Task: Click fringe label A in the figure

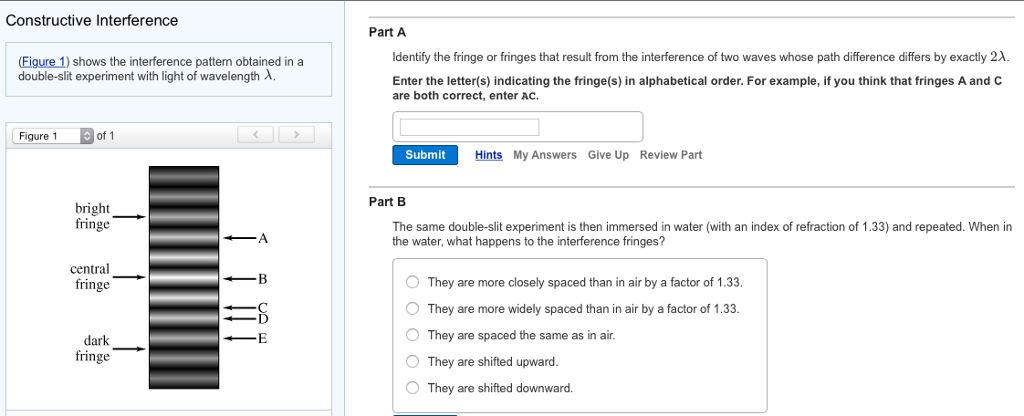Action: pyautogui.click(x=263, y=238)
